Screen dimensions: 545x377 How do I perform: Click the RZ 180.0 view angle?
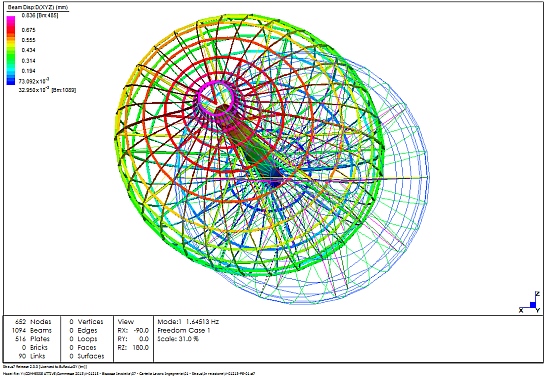pyautogui.click(x=133, y=347)
